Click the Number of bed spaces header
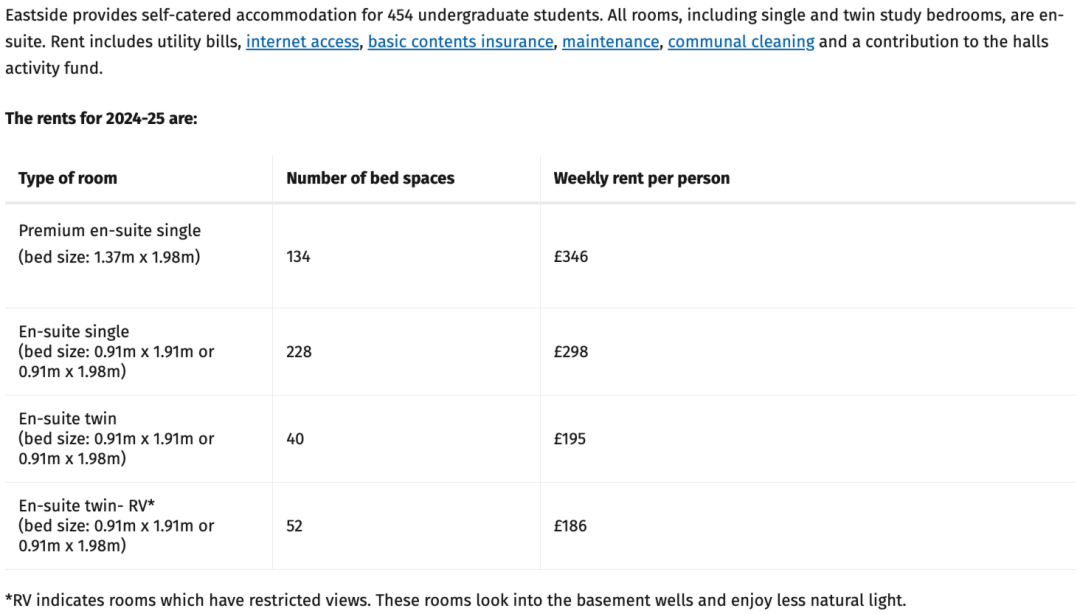Image resolution: width=1080 pixels, height=614 pixels. pyautogui.click(x=370, y=178)
